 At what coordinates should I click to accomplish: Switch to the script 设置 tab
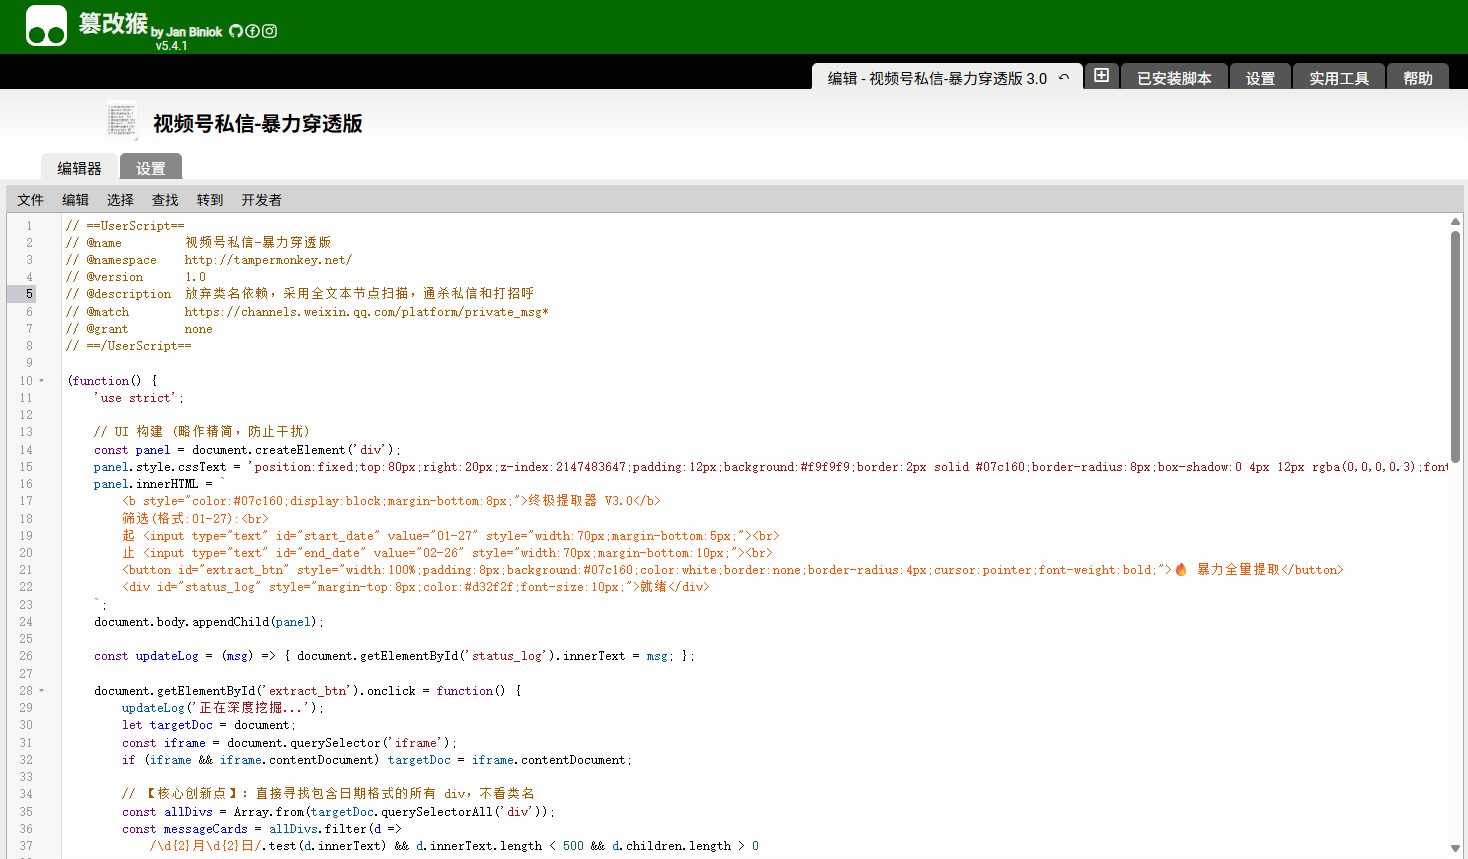(x=151, y=168)
